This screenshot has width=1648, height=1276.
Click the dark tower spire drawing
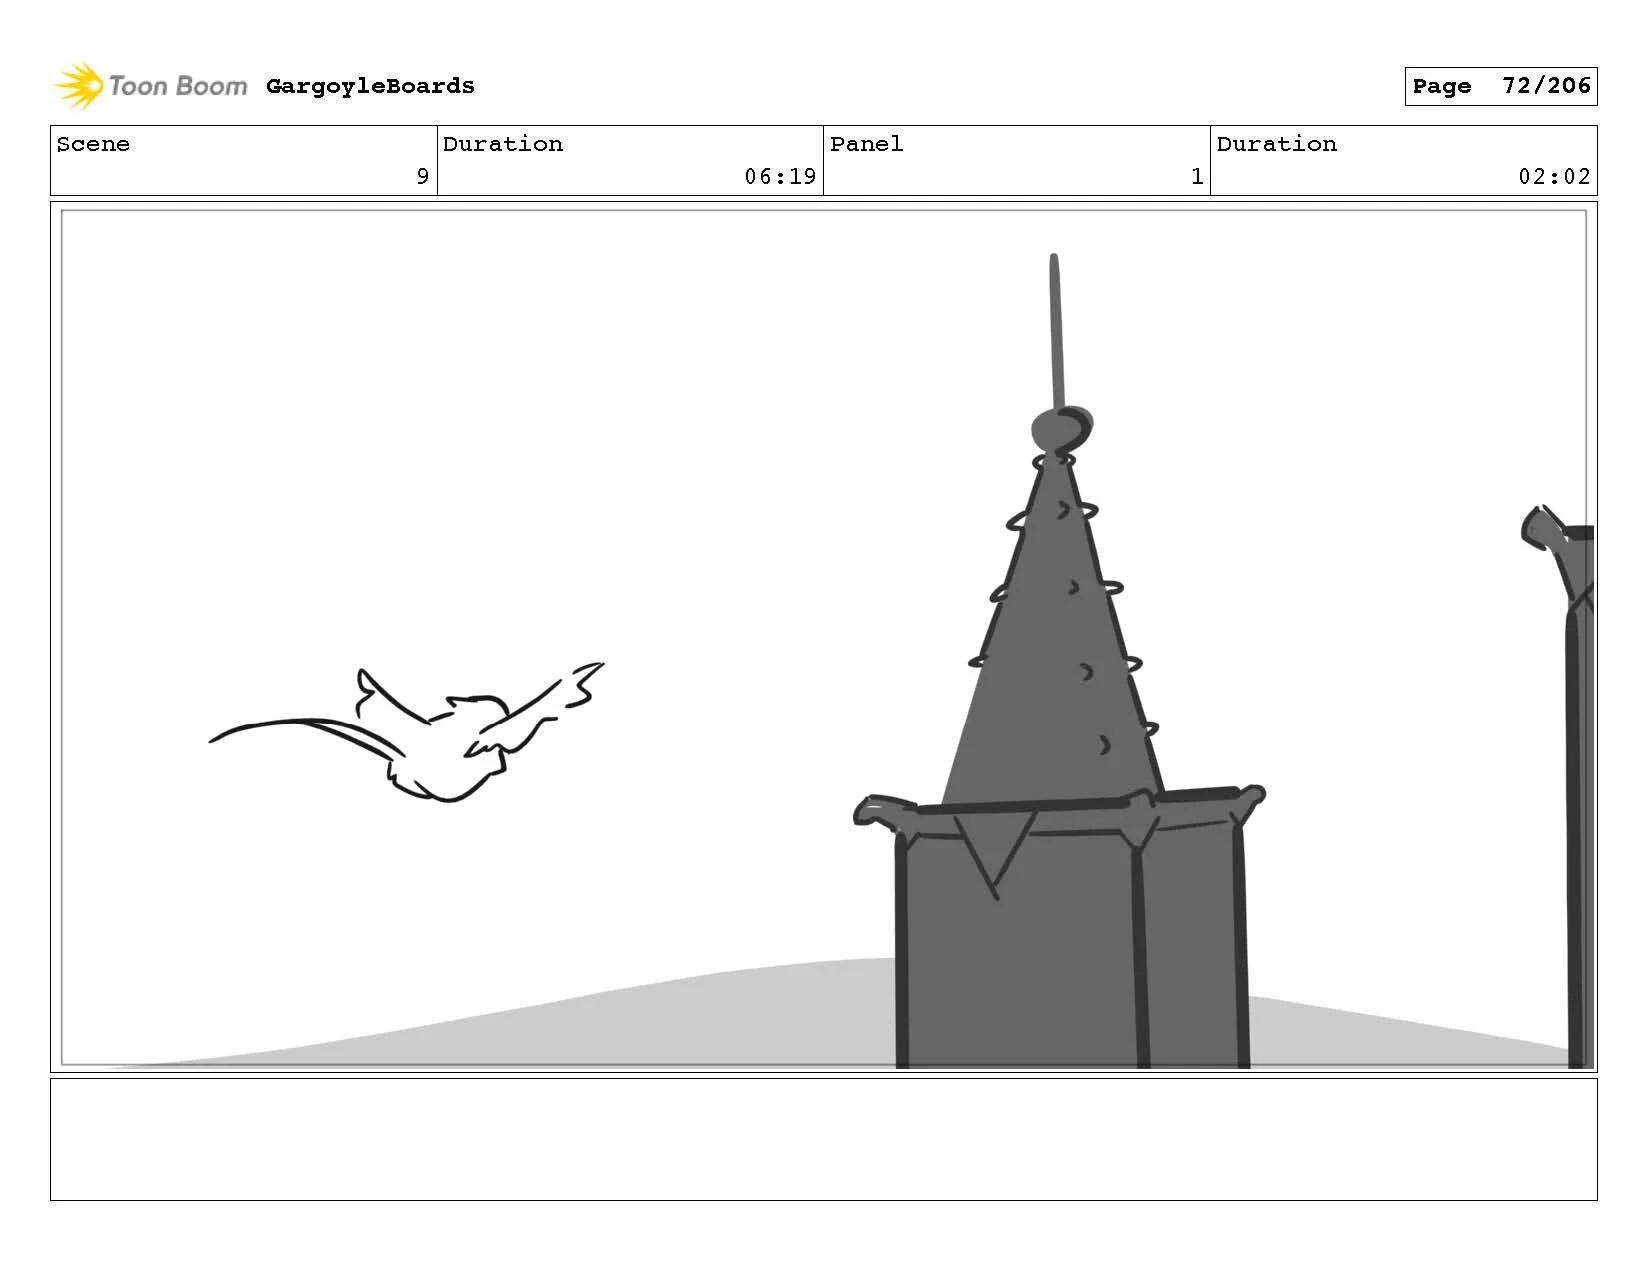click(x=1060, y=661)
